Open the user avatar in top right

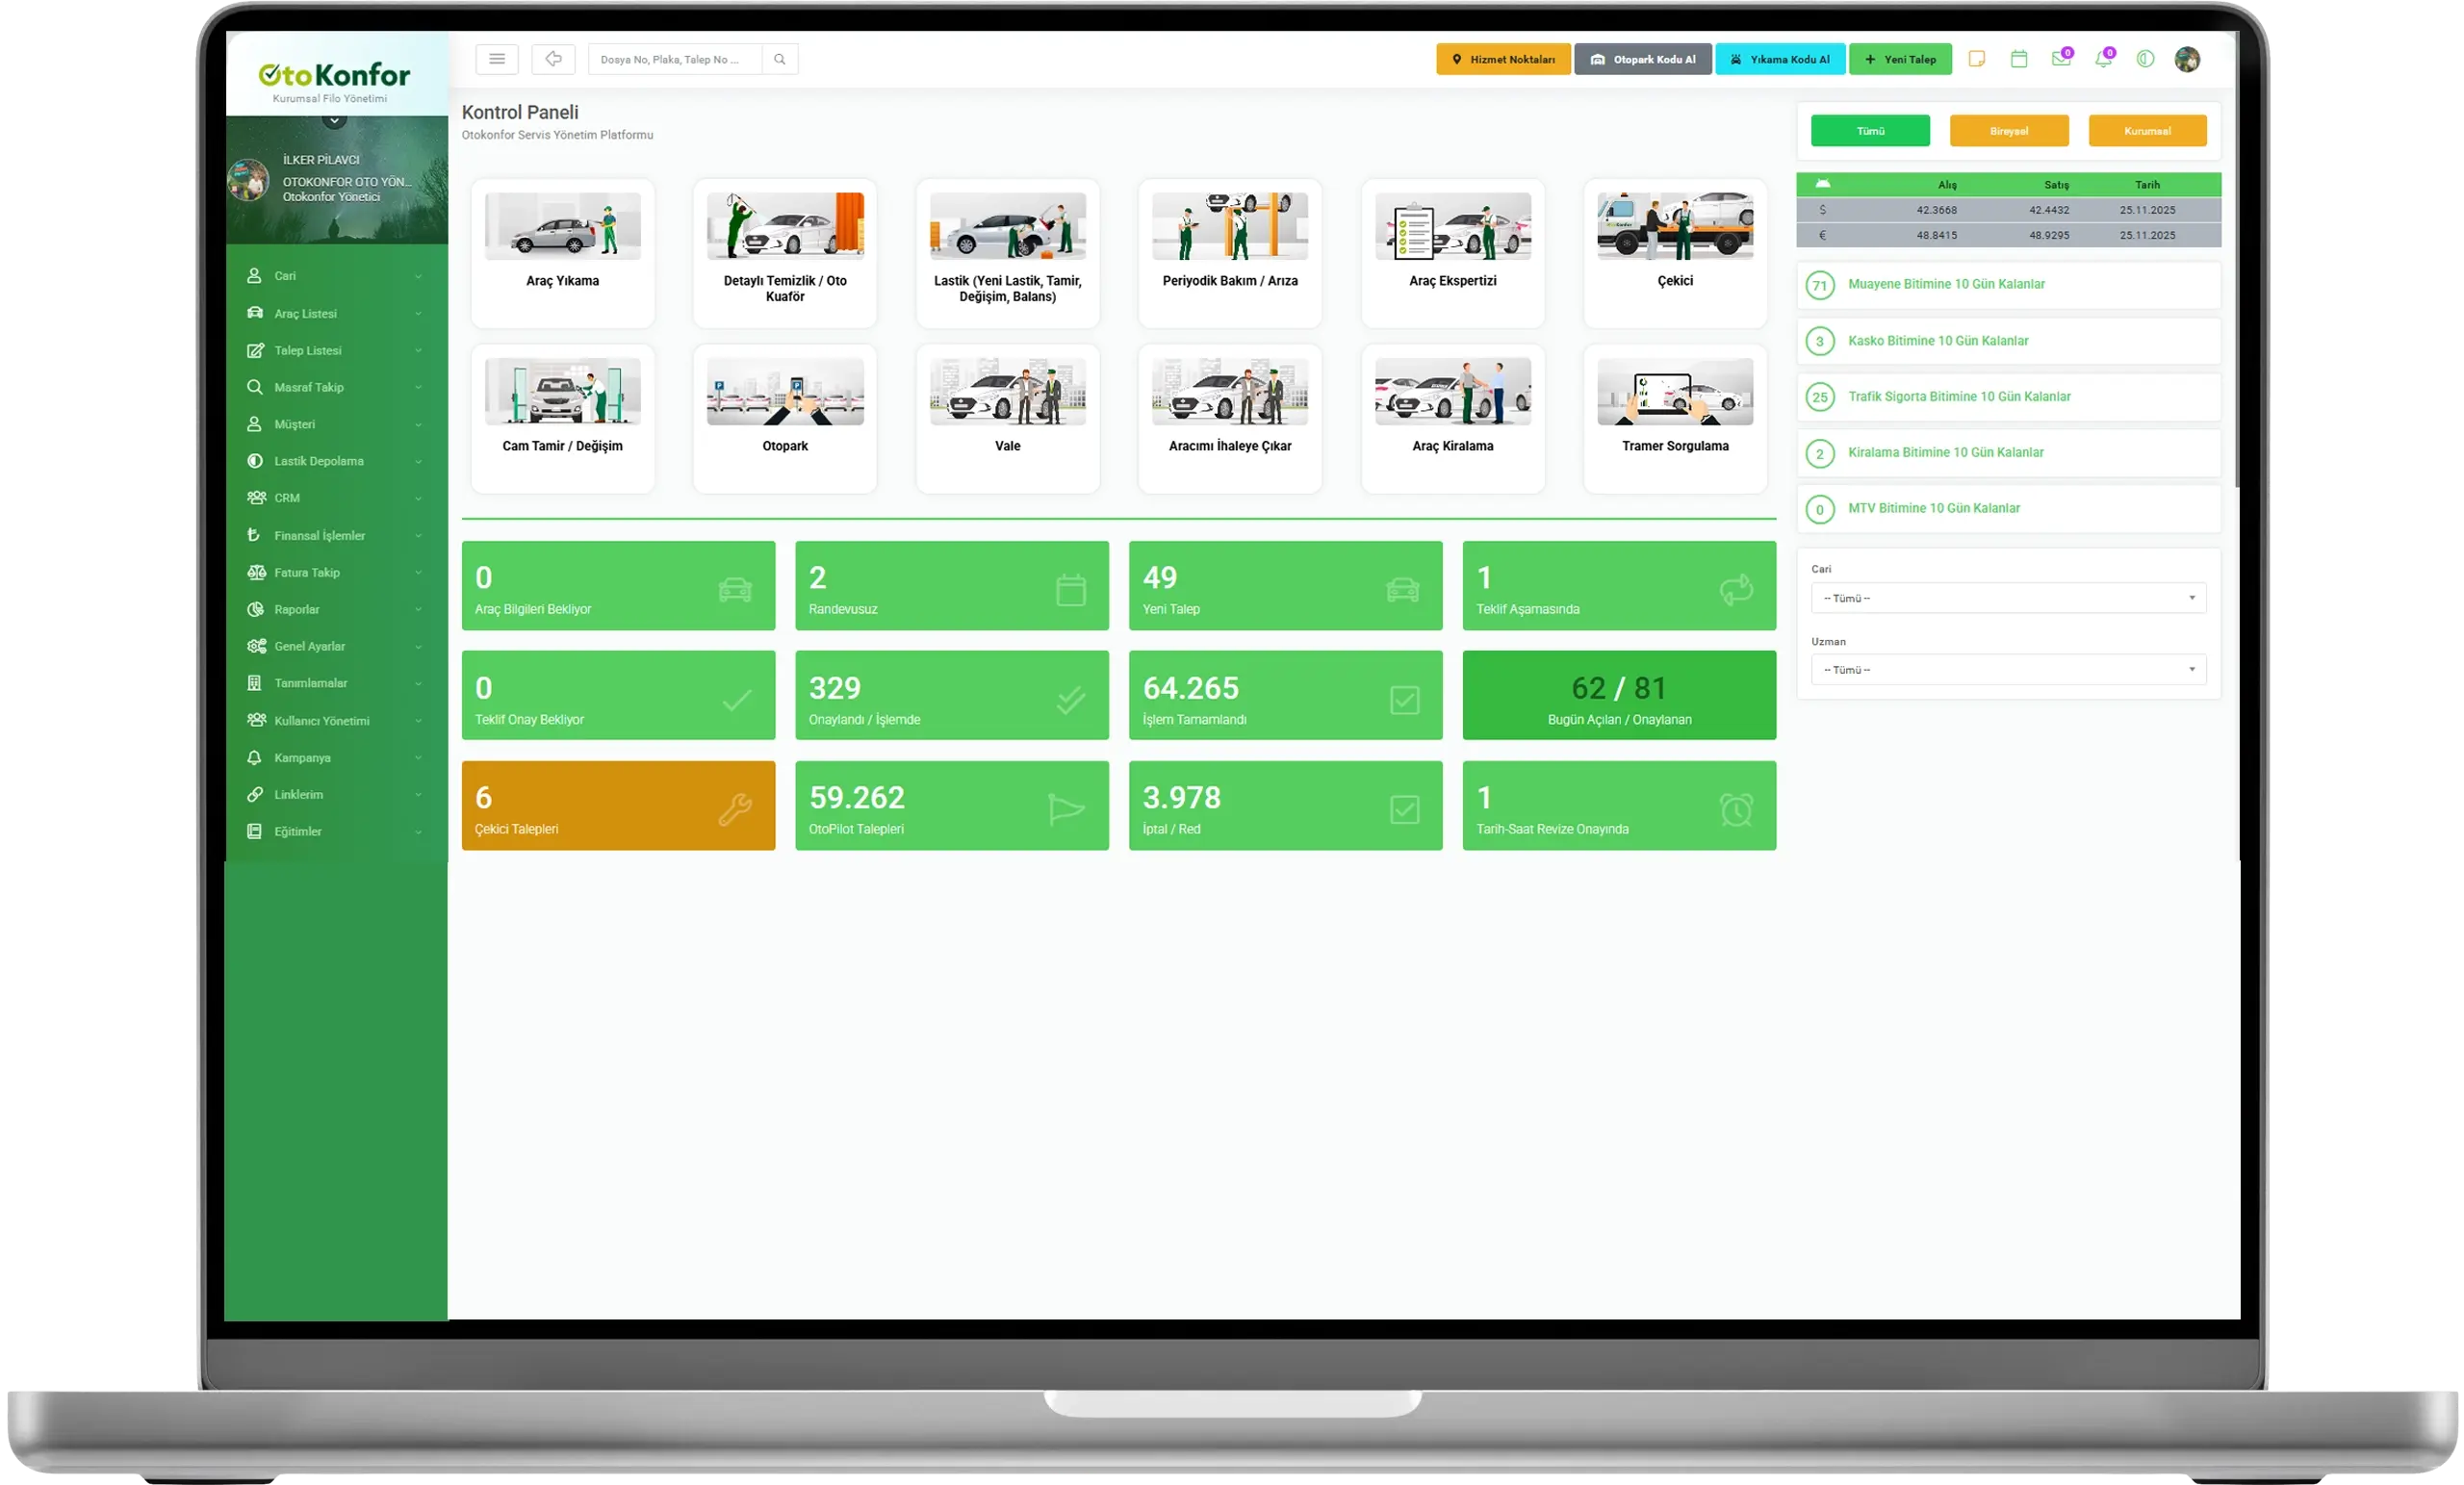point(2187,59)
